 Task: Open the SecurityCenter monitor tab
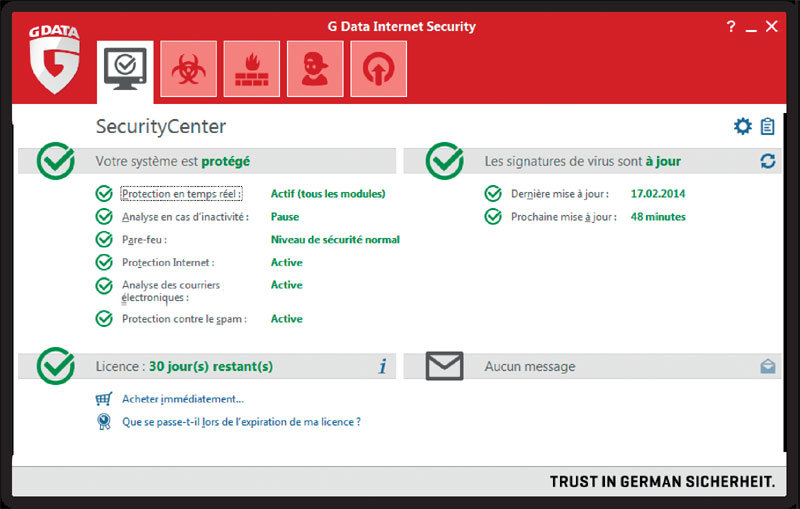(125, 70)
